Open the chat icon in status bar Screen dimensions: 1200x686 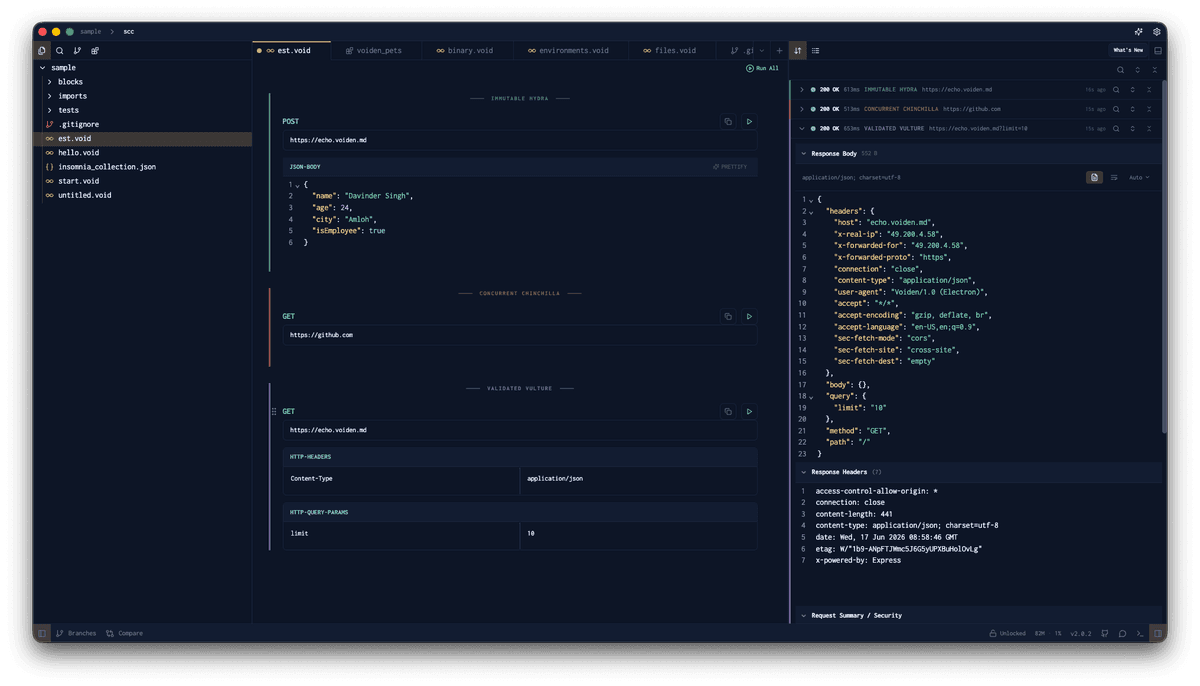(x=1122, y=633)
